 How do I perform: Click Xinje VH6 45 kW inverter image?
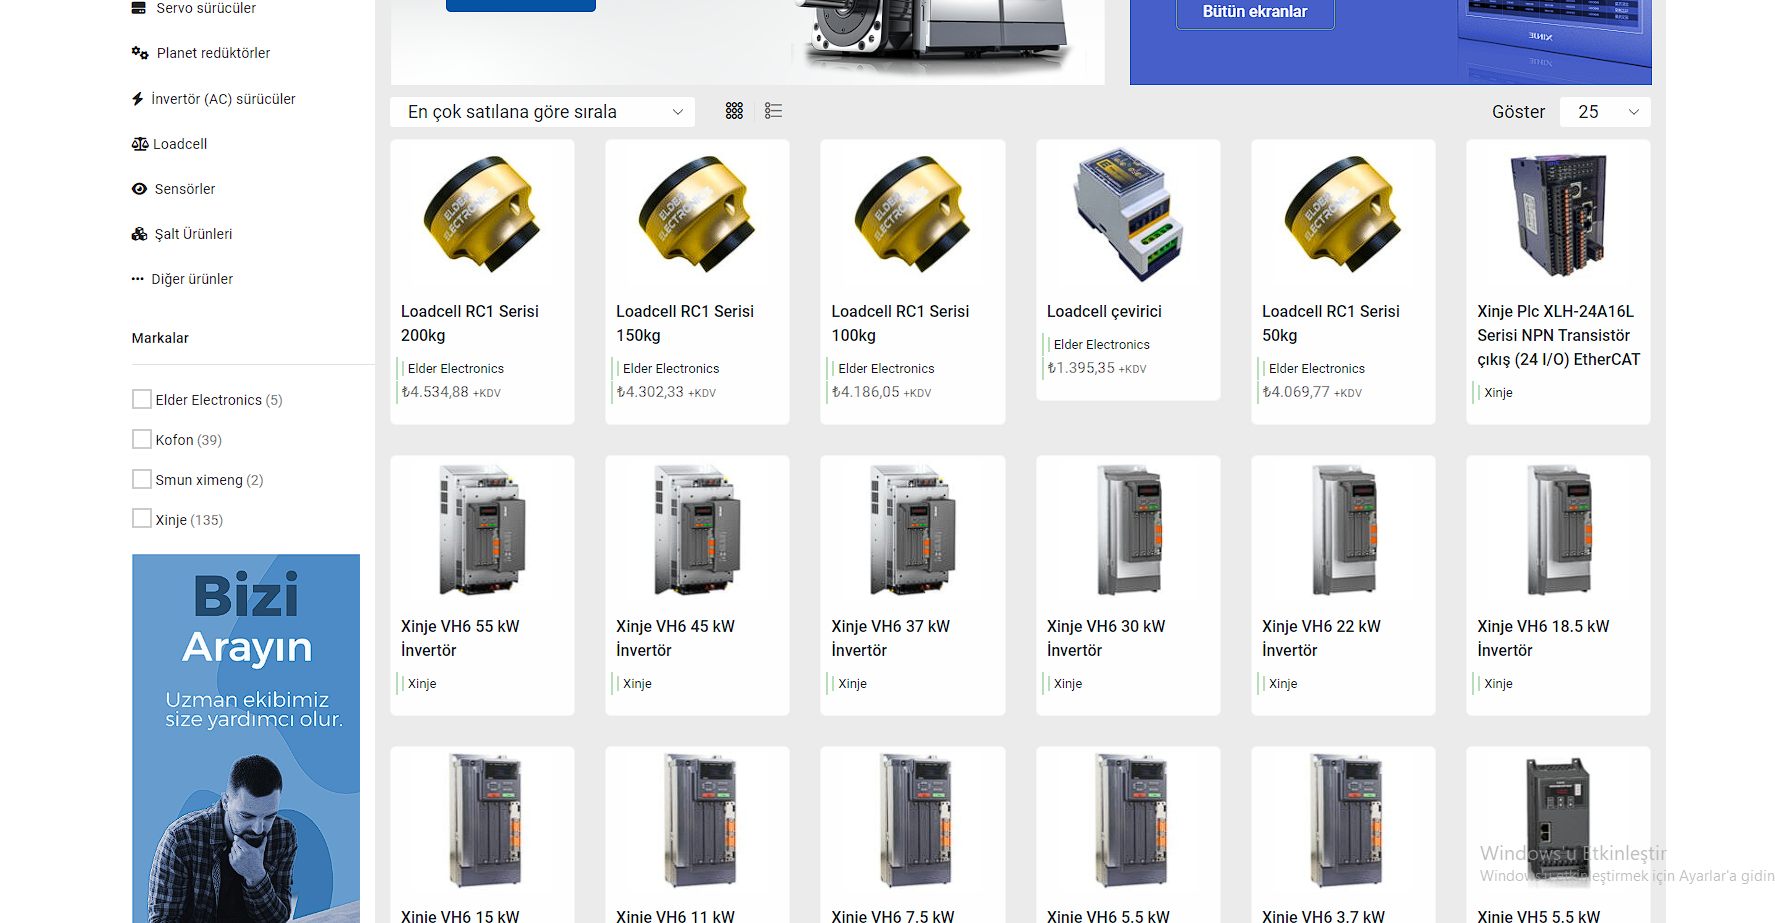(x=697, y=530)
